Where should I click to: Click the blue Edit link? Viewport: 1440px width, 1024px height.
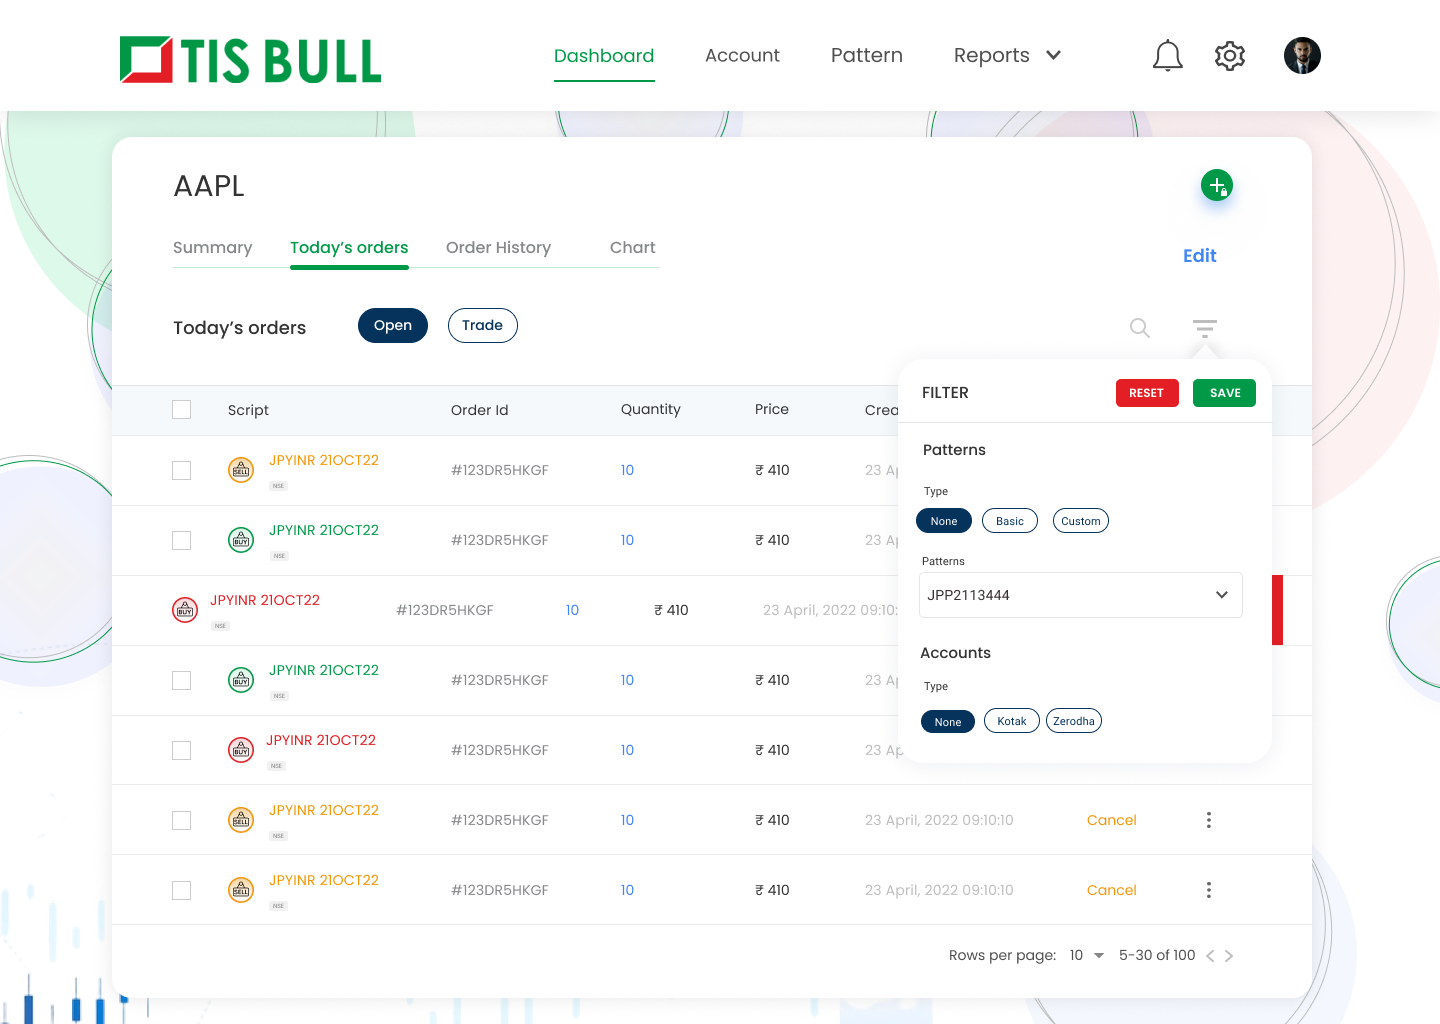point(1200,256)
